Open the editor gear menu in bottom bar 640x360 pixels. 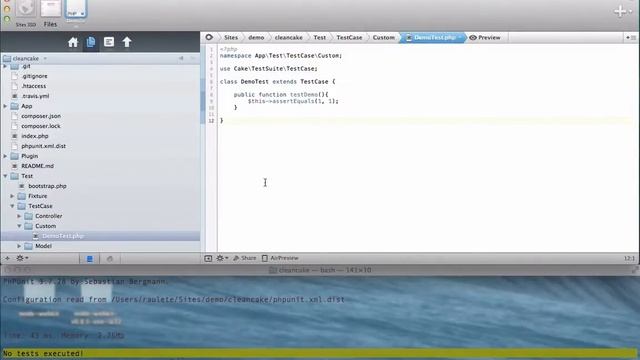pos(222,258)
